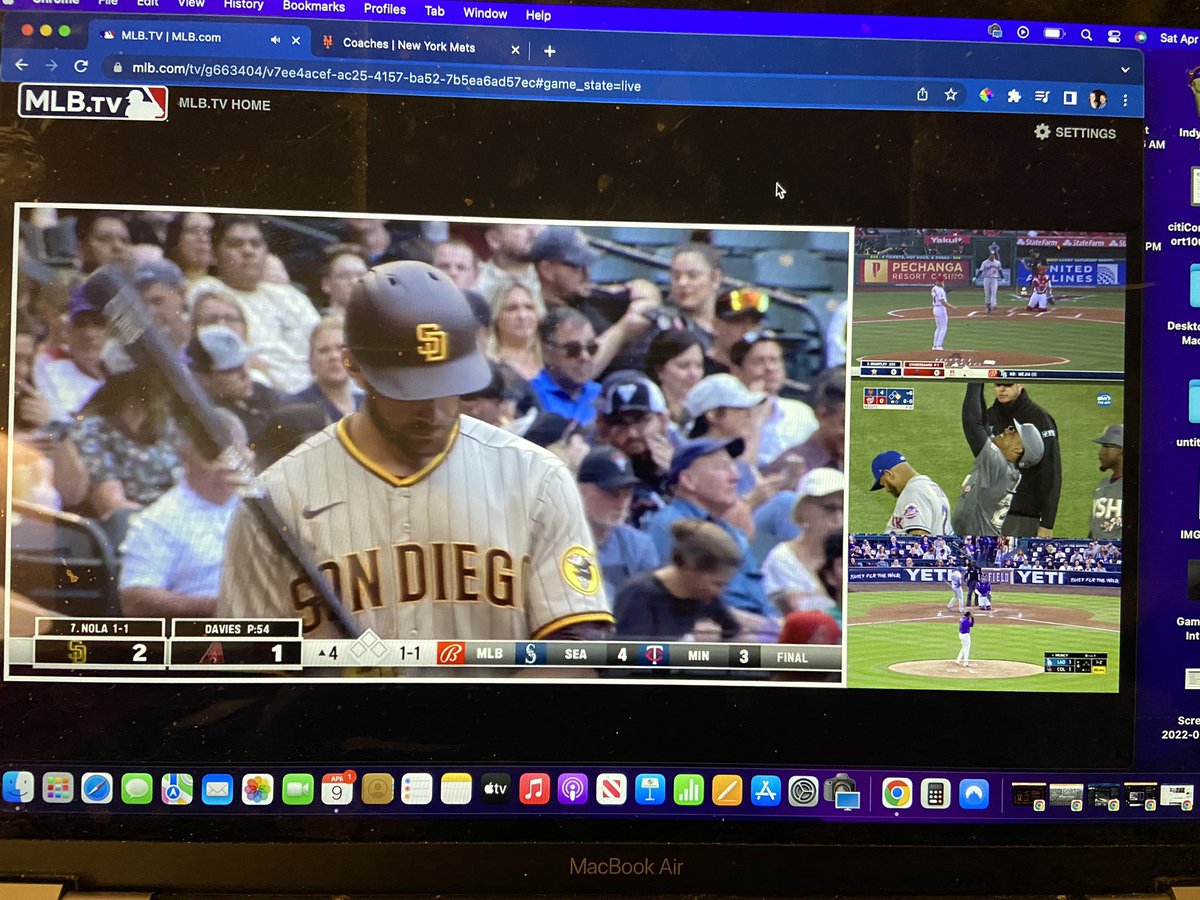The width and height of the screenshot is (1200, 900).
Task: Reload the page in Chrome
Action: (81, 65)
